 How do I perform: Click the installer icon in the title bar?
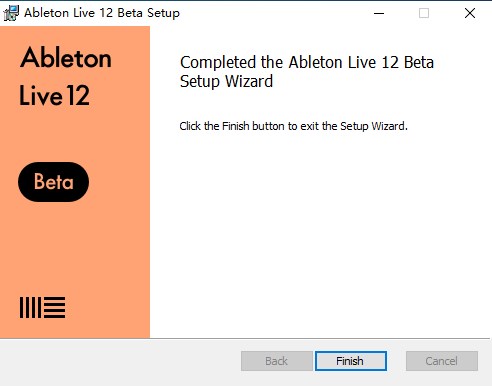(11, 13)
